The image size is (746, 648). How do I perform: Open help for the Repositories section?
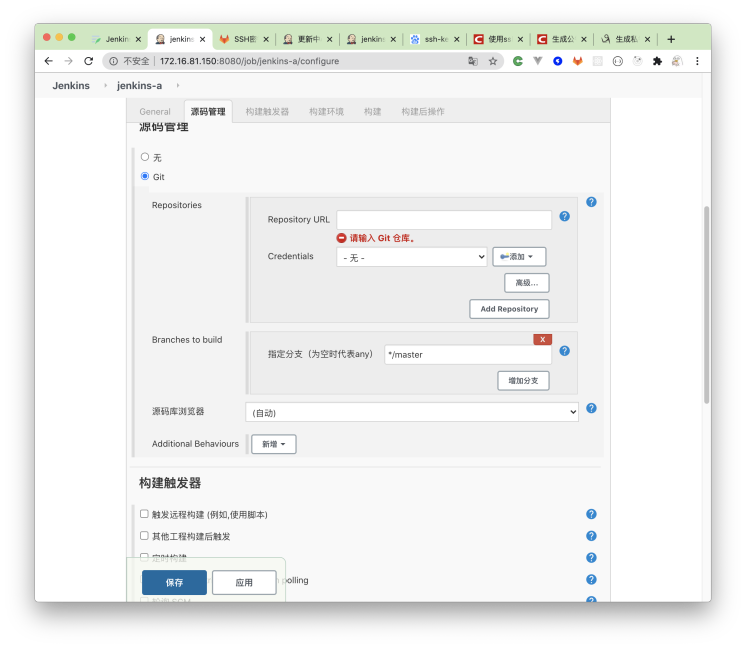591,202
